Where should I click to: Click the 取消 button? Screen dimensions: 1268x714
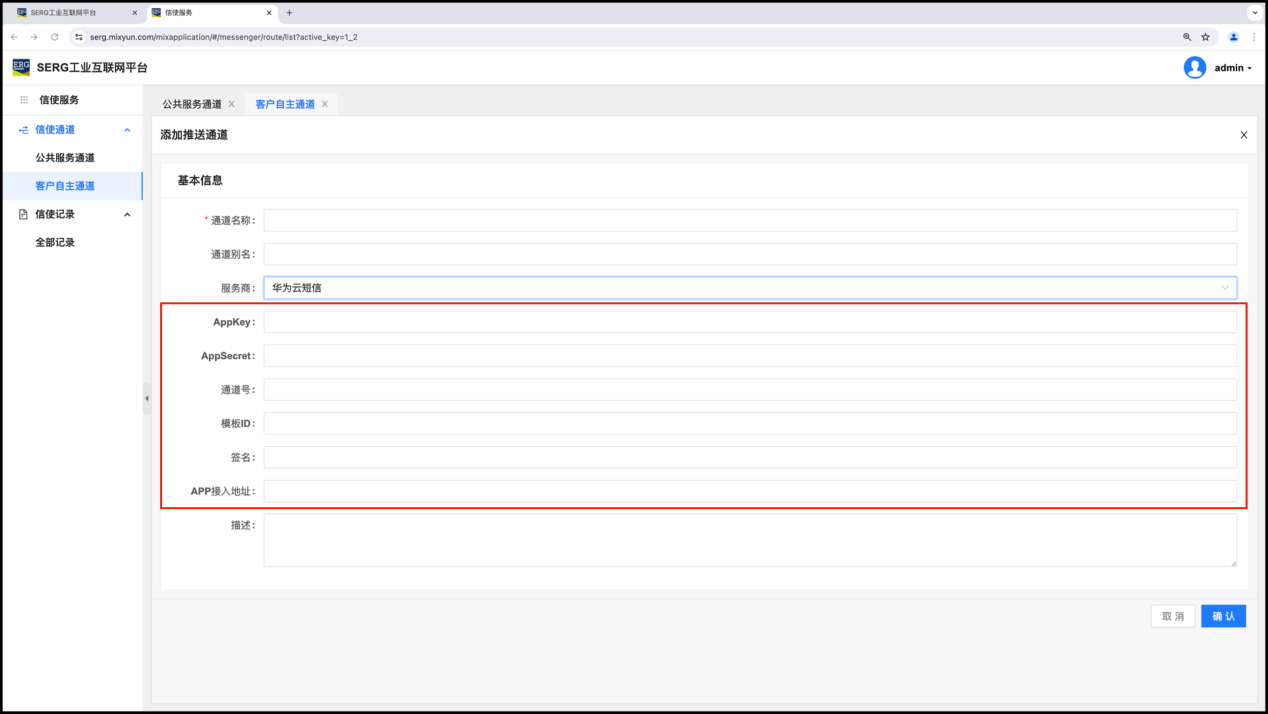(1173, 616)
